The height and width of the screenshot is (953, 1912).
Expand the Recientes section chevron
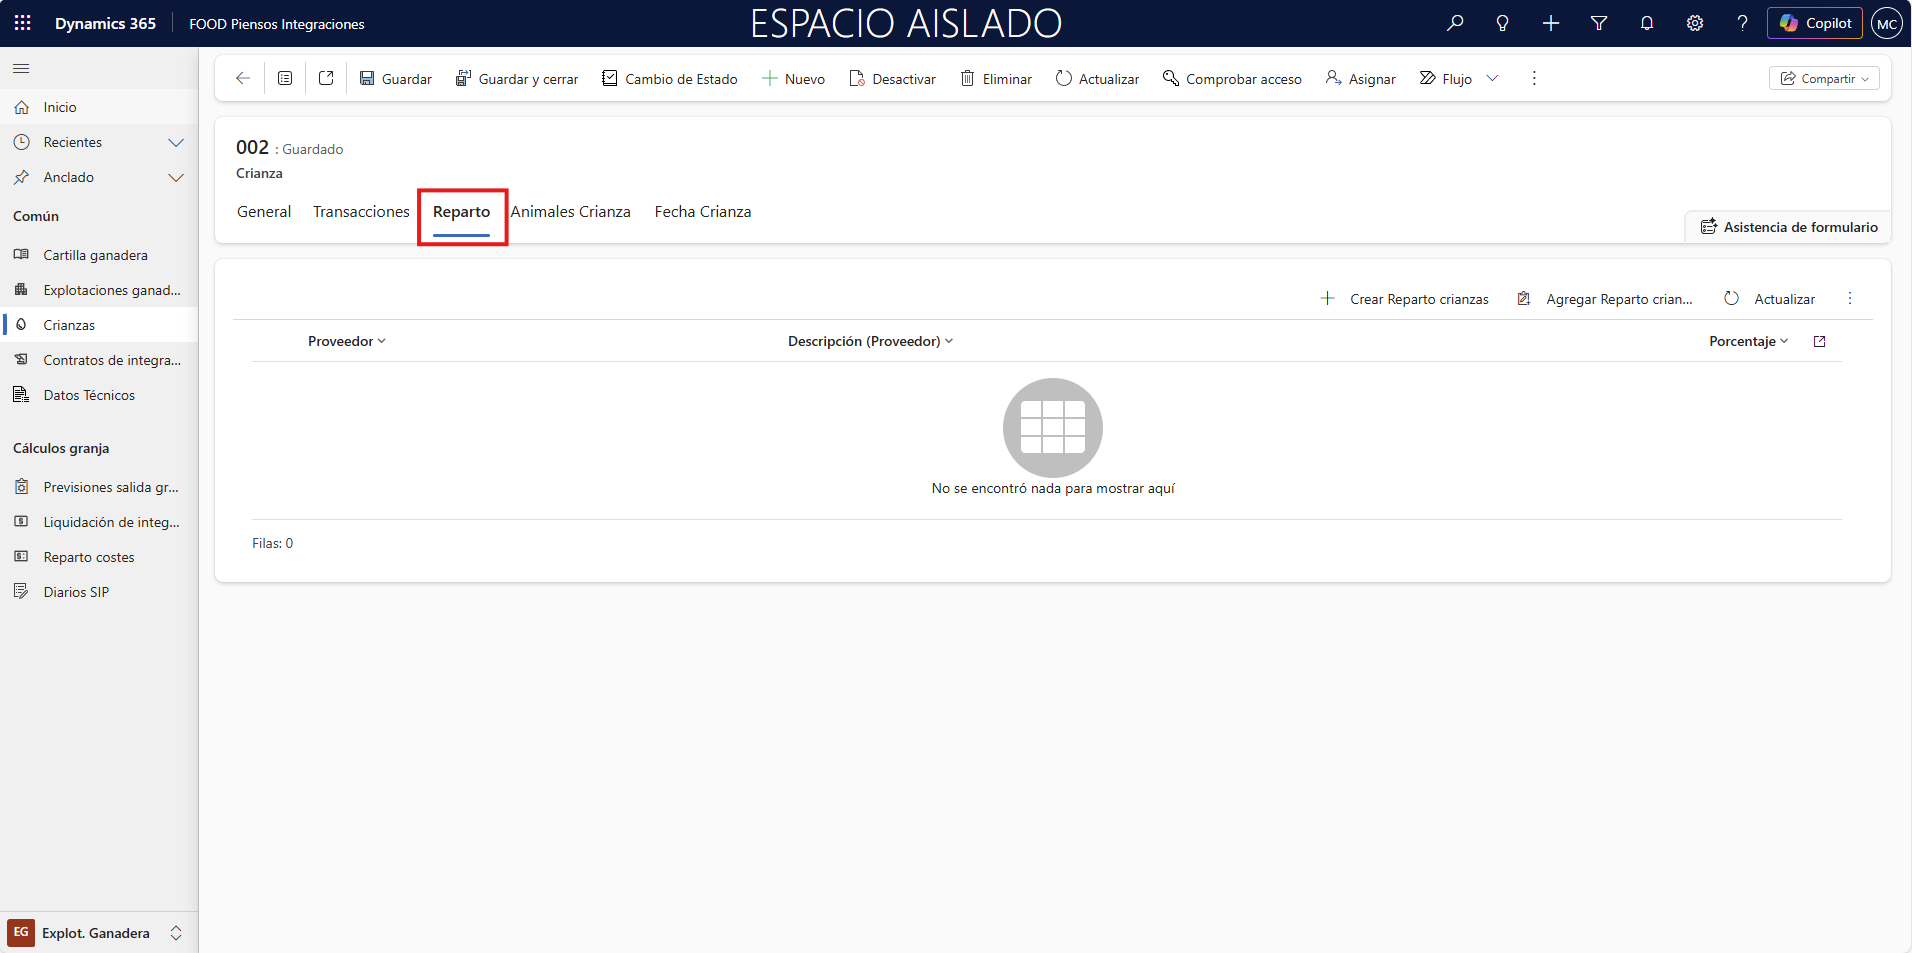176,143
